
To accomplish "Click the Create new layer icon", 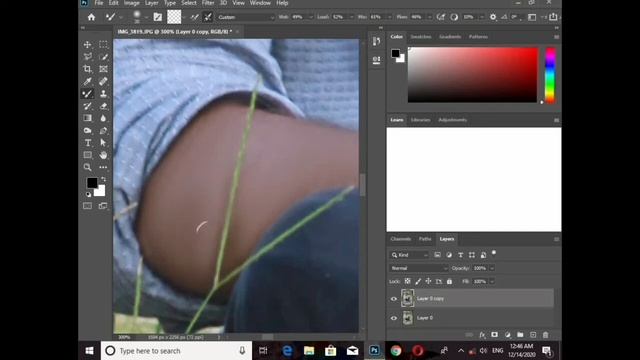I will pyautogui.click(x=533, y=335).
